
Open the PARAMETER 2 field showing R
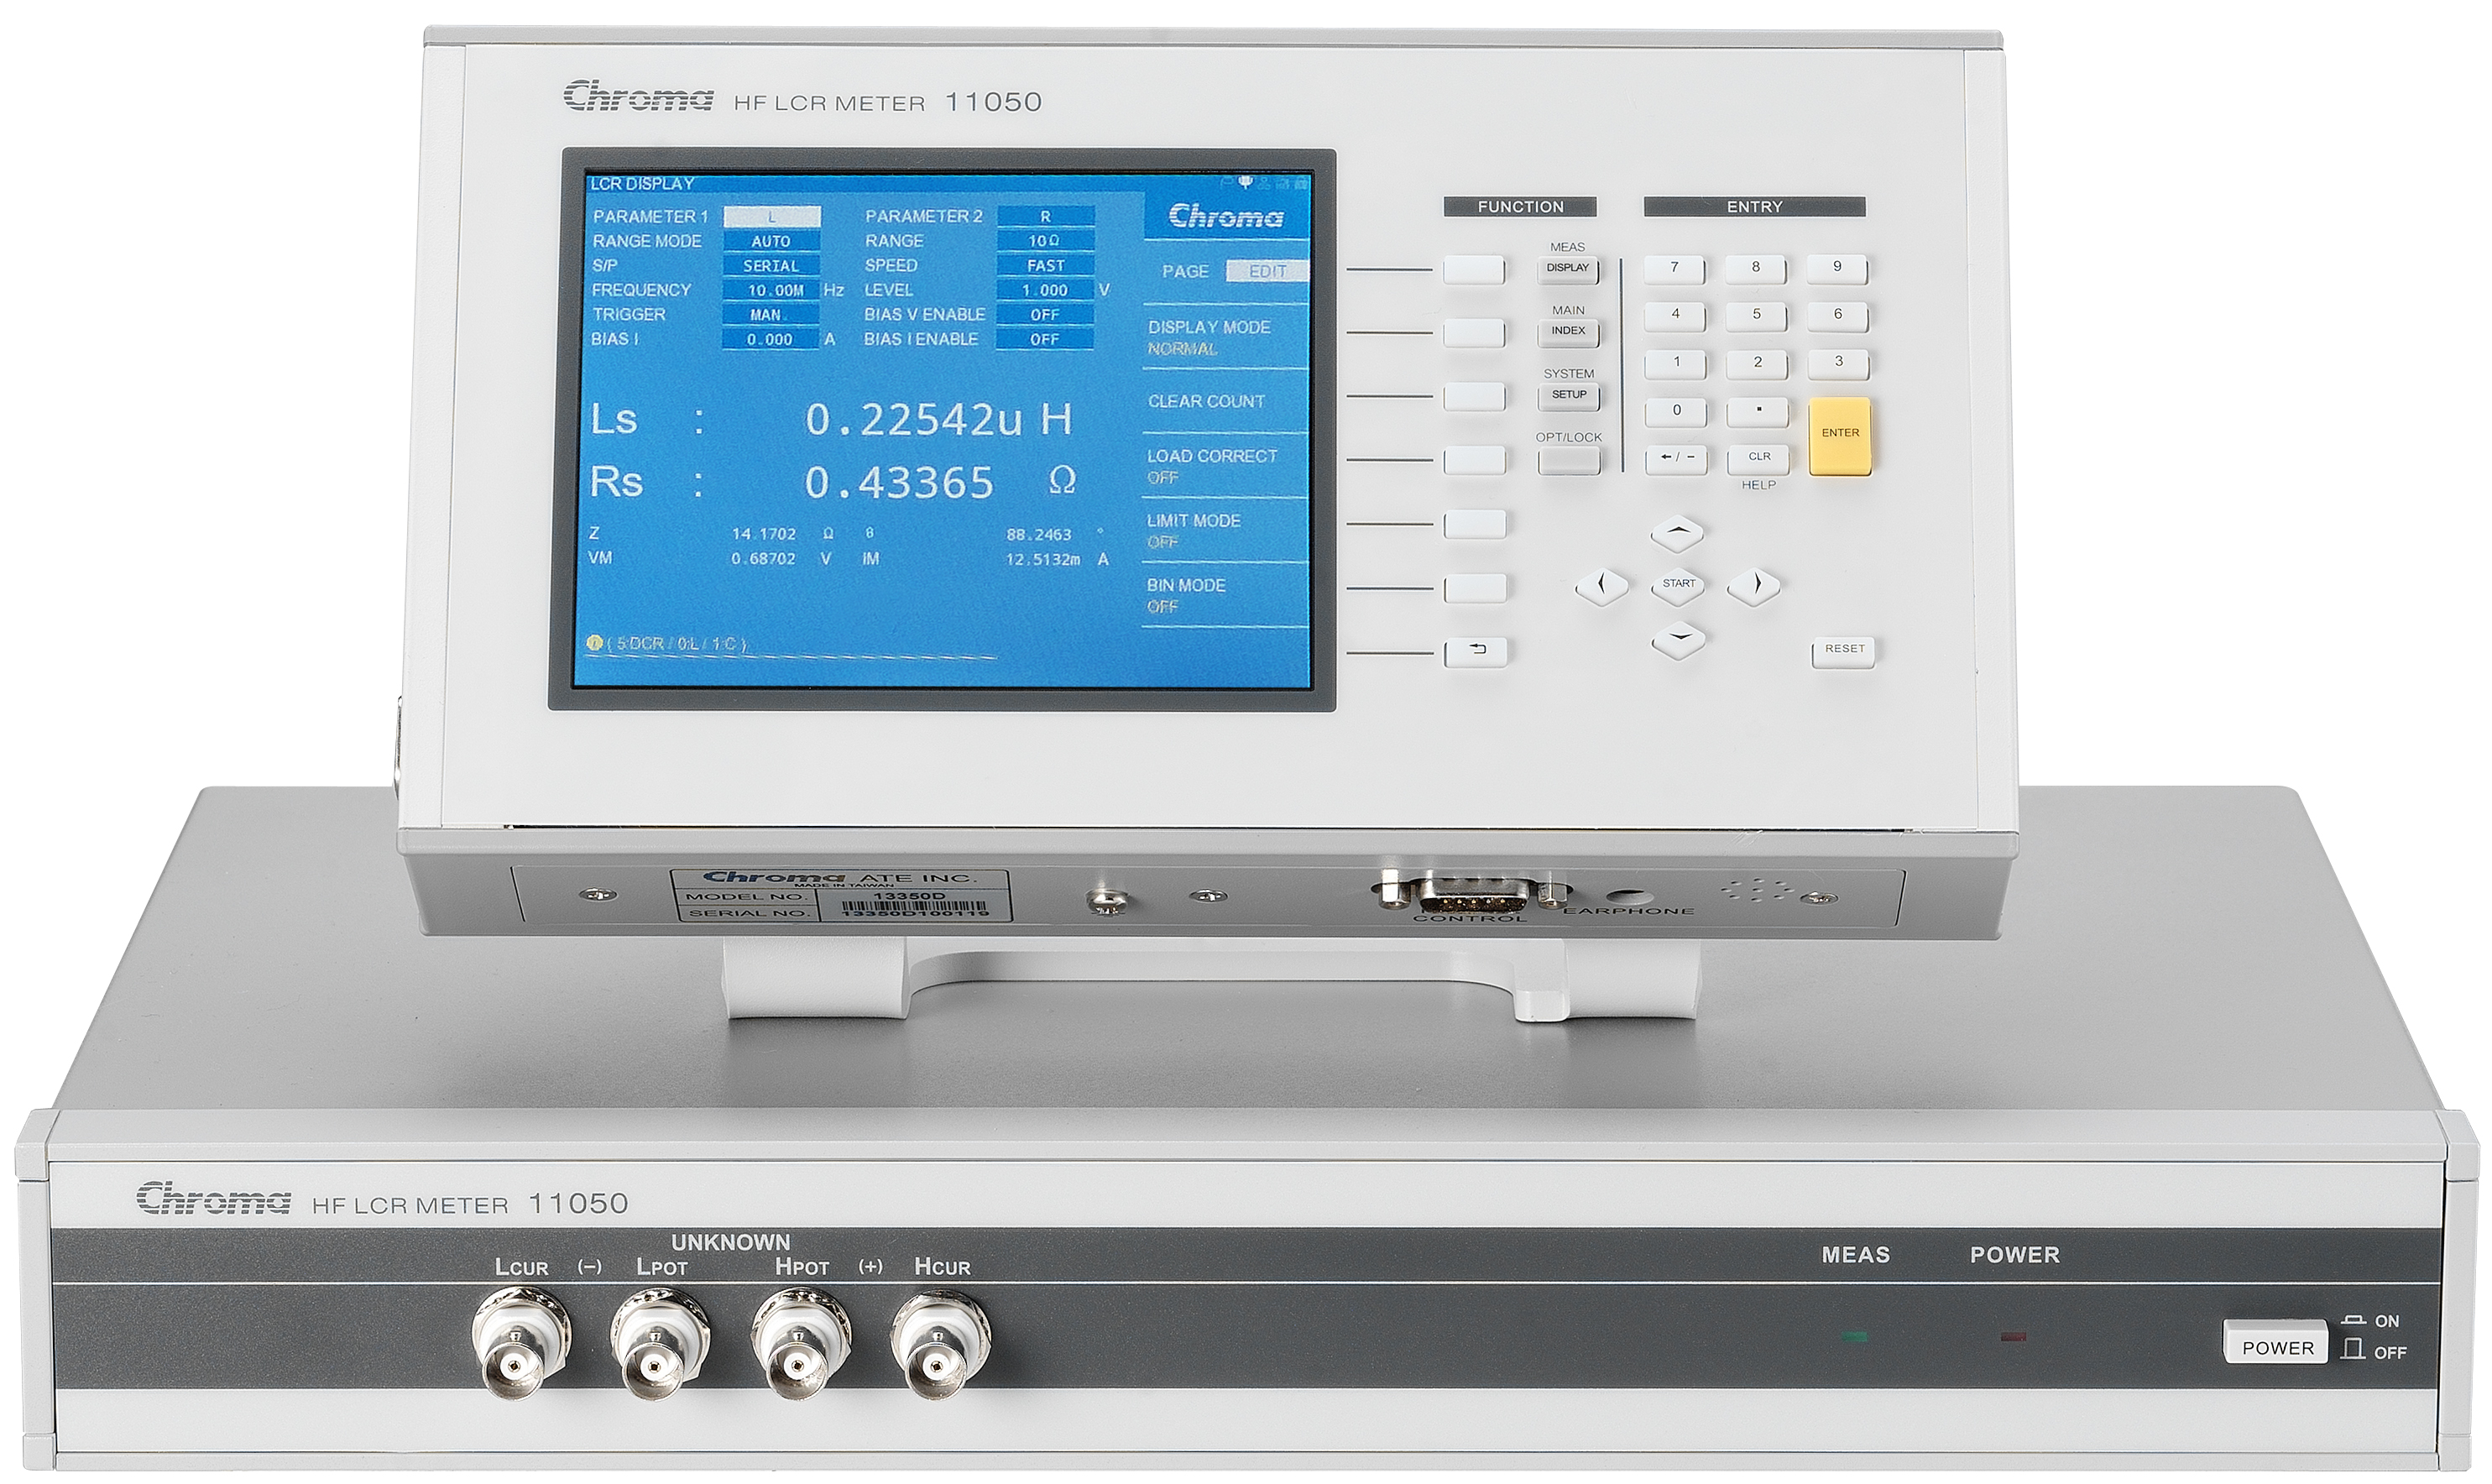pos(1045,217)
